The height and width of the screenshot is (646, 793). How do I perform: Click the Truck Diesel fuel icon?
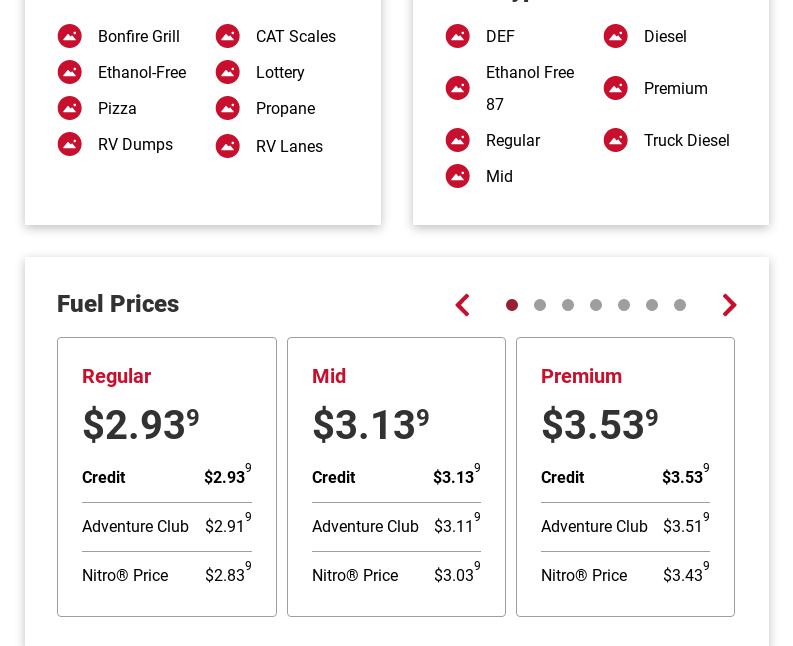pyautogui.click(x=615, y=140)
